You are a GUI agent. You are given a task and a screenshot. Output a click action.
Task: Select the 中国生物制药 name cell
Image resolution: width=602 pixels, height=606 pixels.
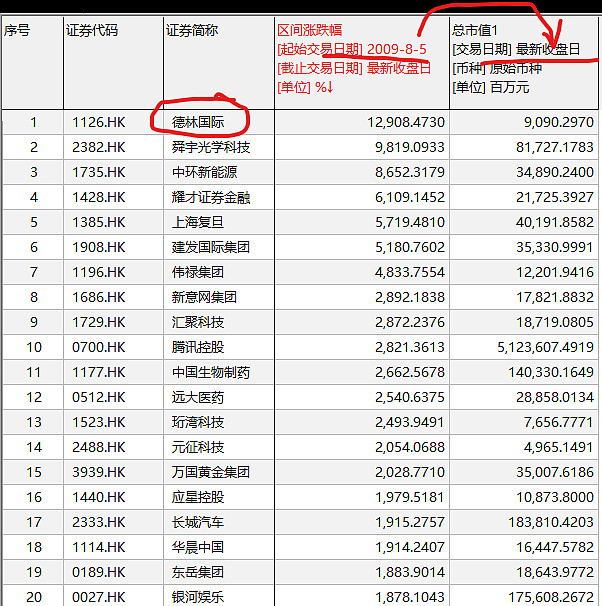click(211, 373)
